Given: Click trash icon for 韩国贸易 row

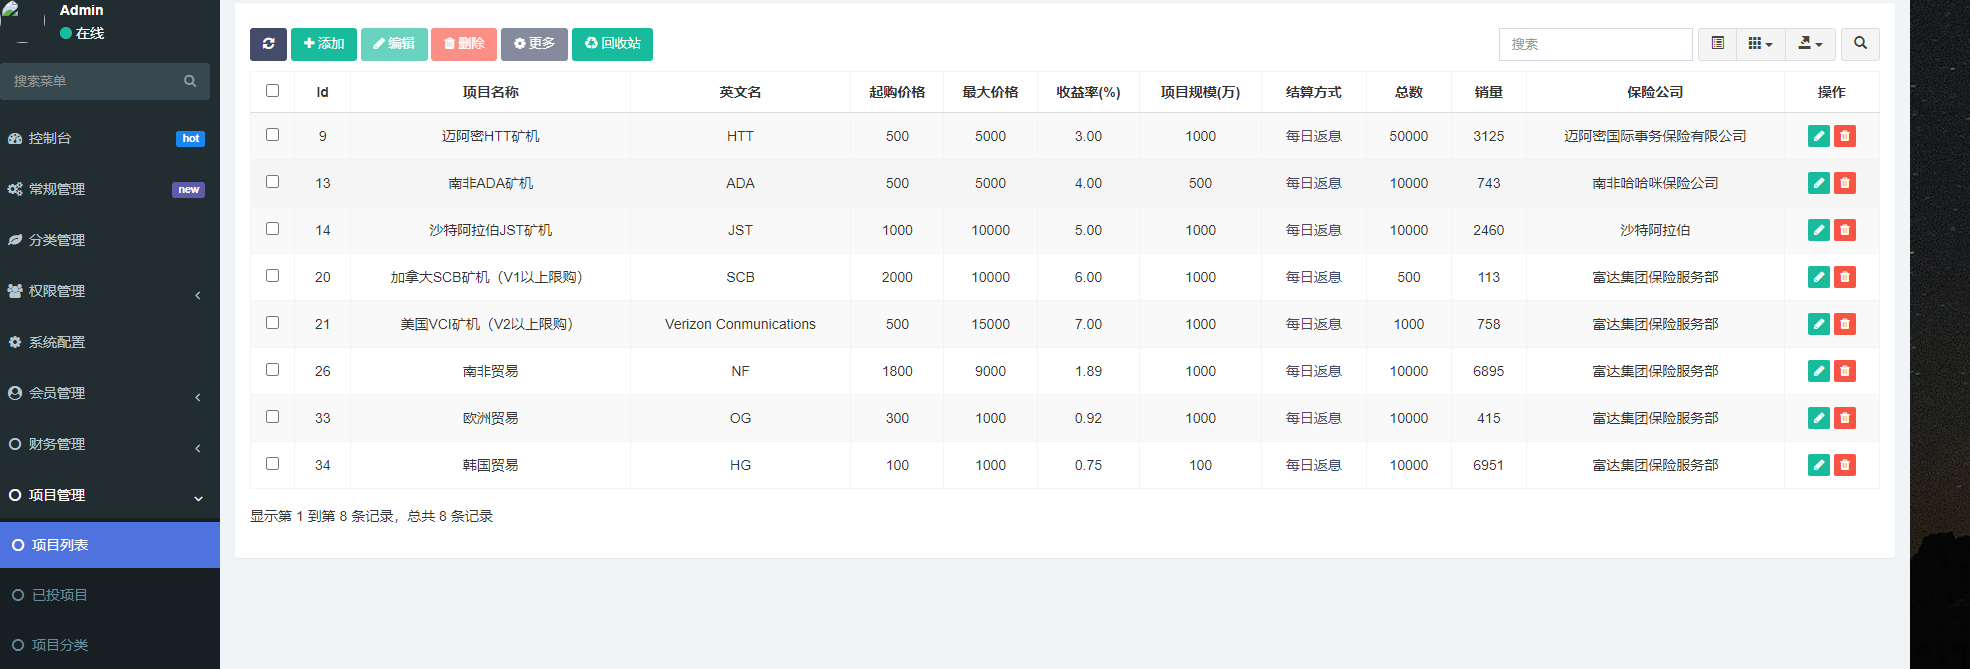Looking at the screenshot, I should coord(1845,465).
